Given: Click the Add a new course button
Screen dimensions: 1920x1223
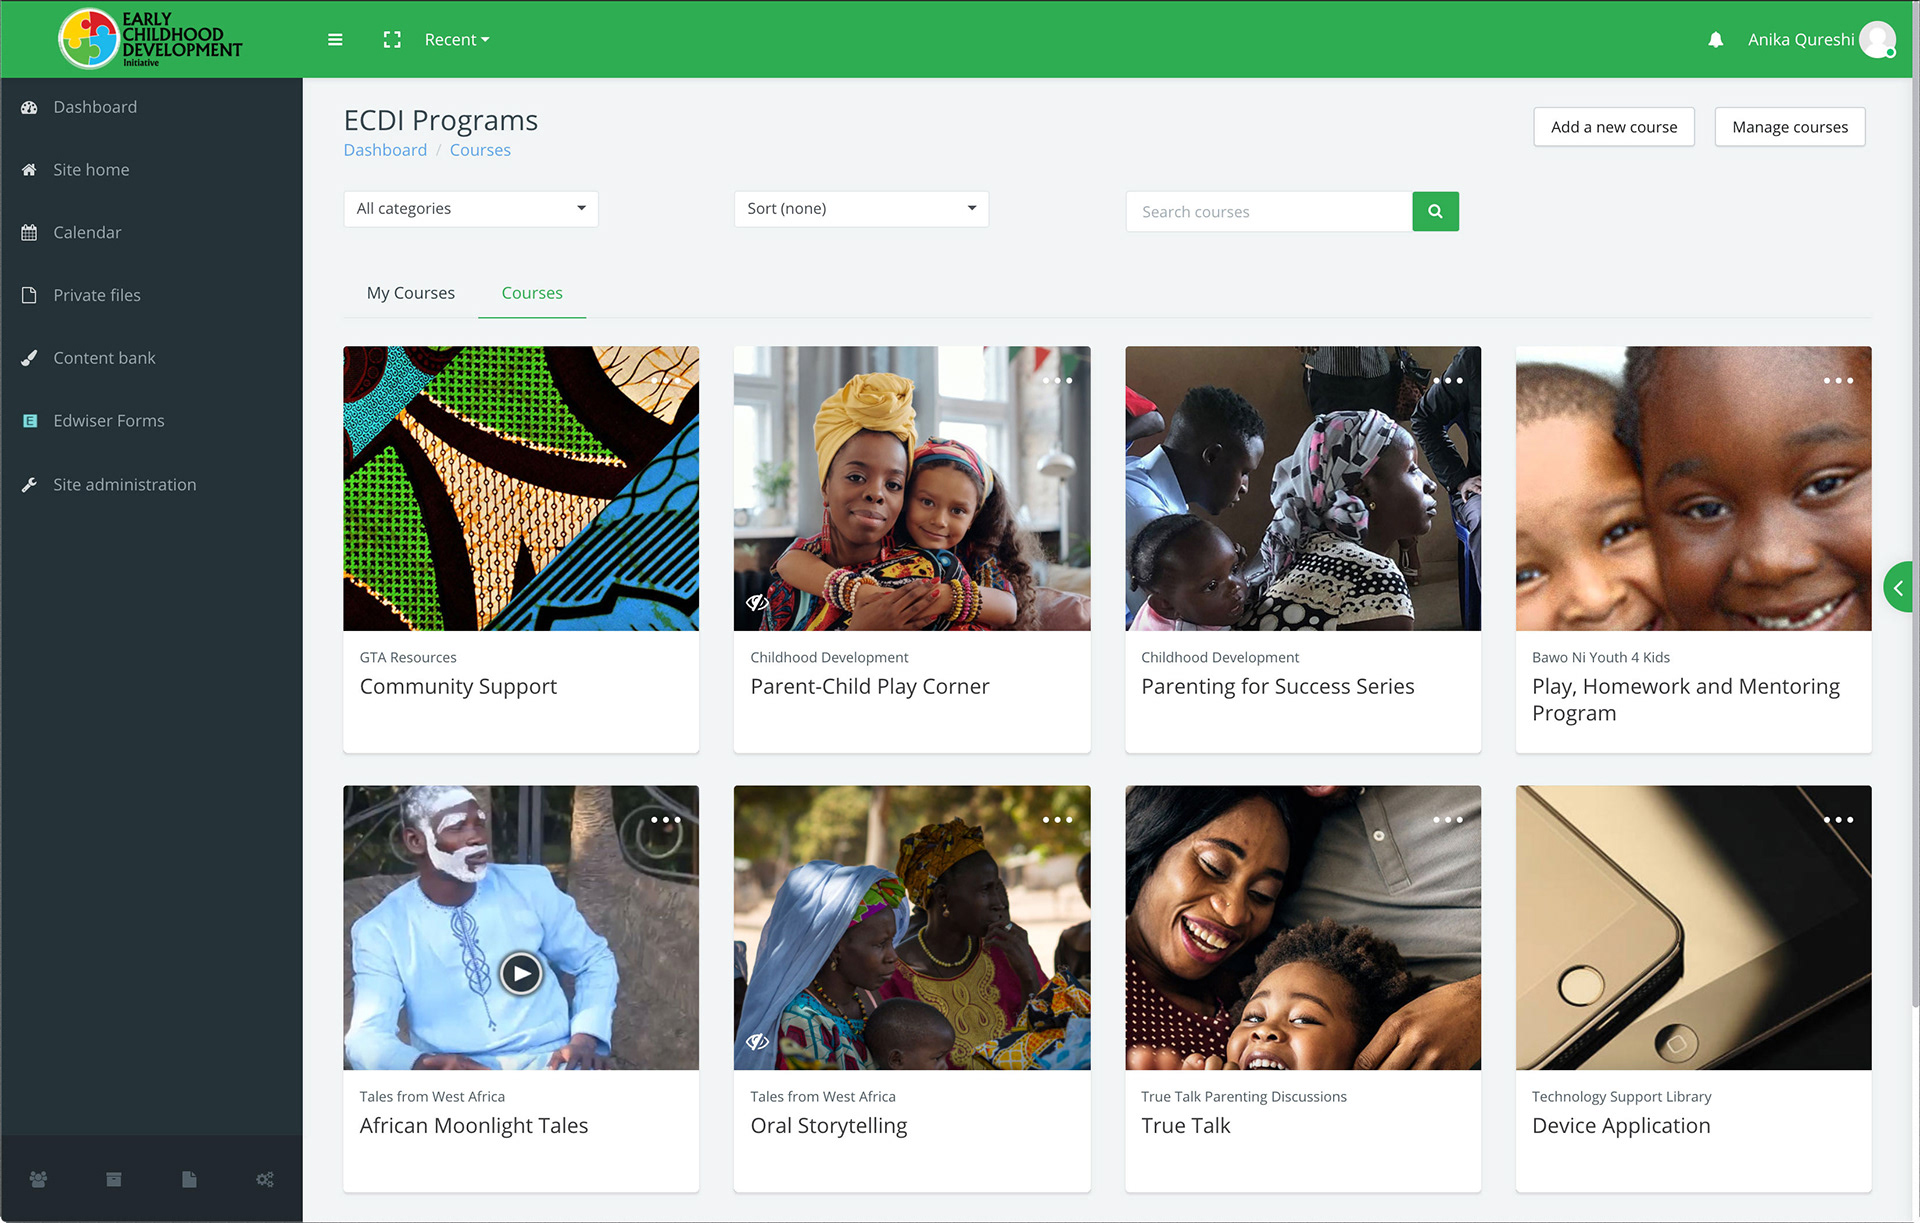Looking at the screenshot, I should [1614, 127].
